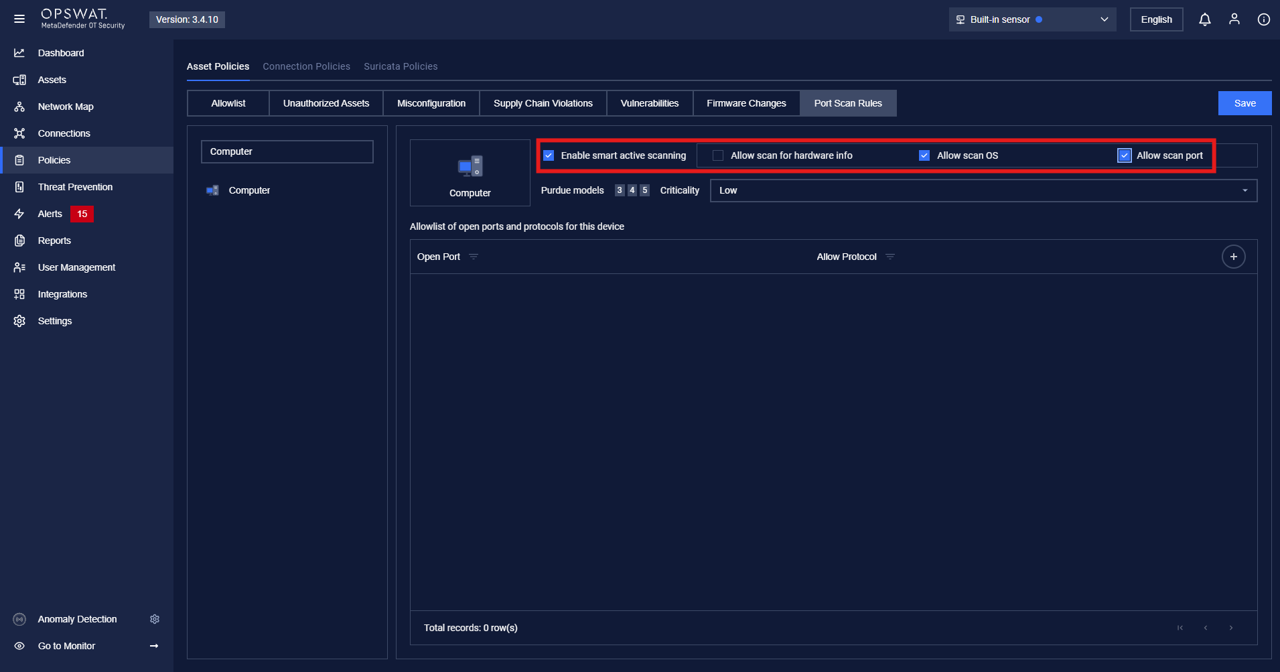Toggle Enable smart active scanning checkbox
Screen dimensions: 1280x672
click(548, 155)
